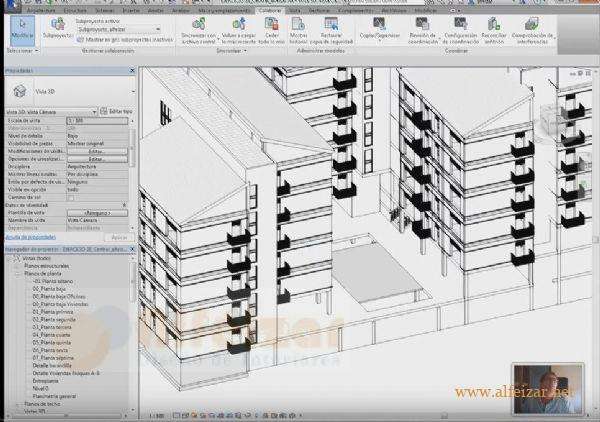Switch to the Arquitectura ribbon tab
Image resolution: width=600 pixels, height=422 pixels.
click(41, 10)
